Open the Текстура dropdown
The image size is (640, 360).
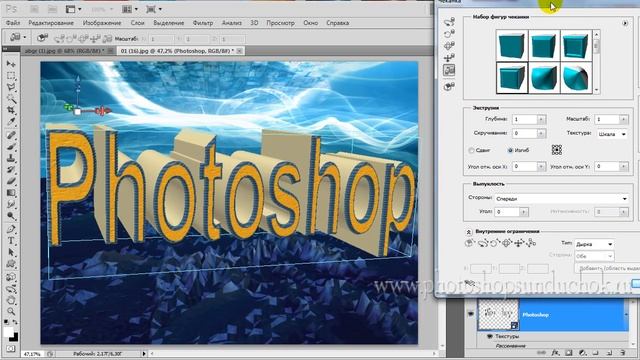coord(612,134)
